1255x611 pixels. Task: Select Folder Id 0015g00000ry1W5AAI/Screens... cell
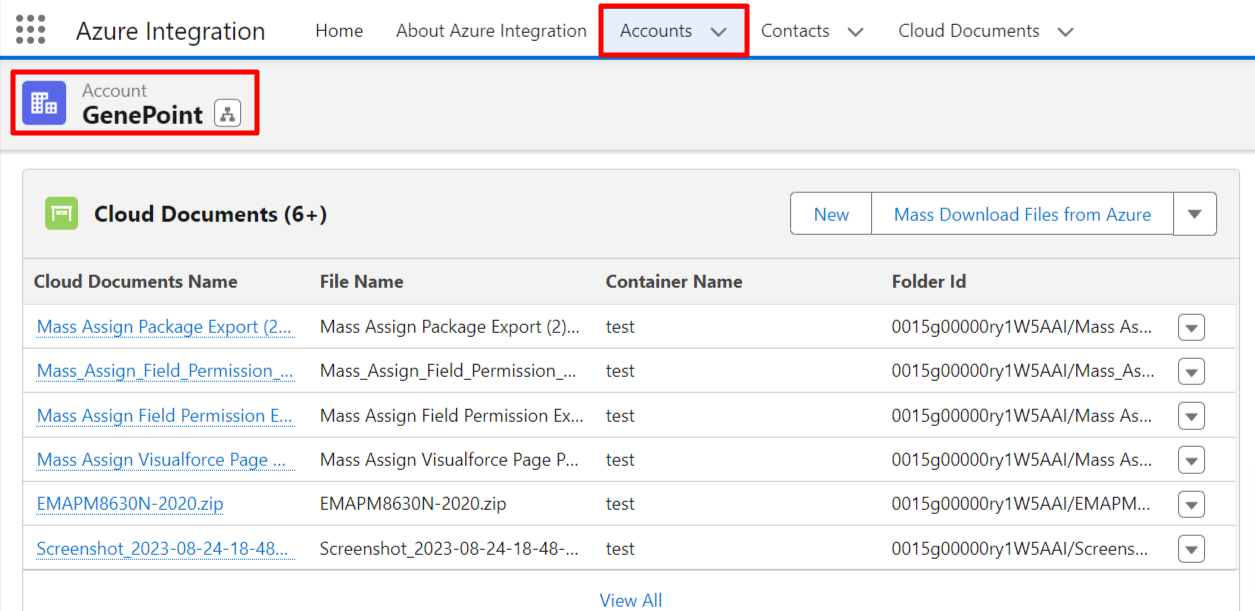click(1020, 548)
